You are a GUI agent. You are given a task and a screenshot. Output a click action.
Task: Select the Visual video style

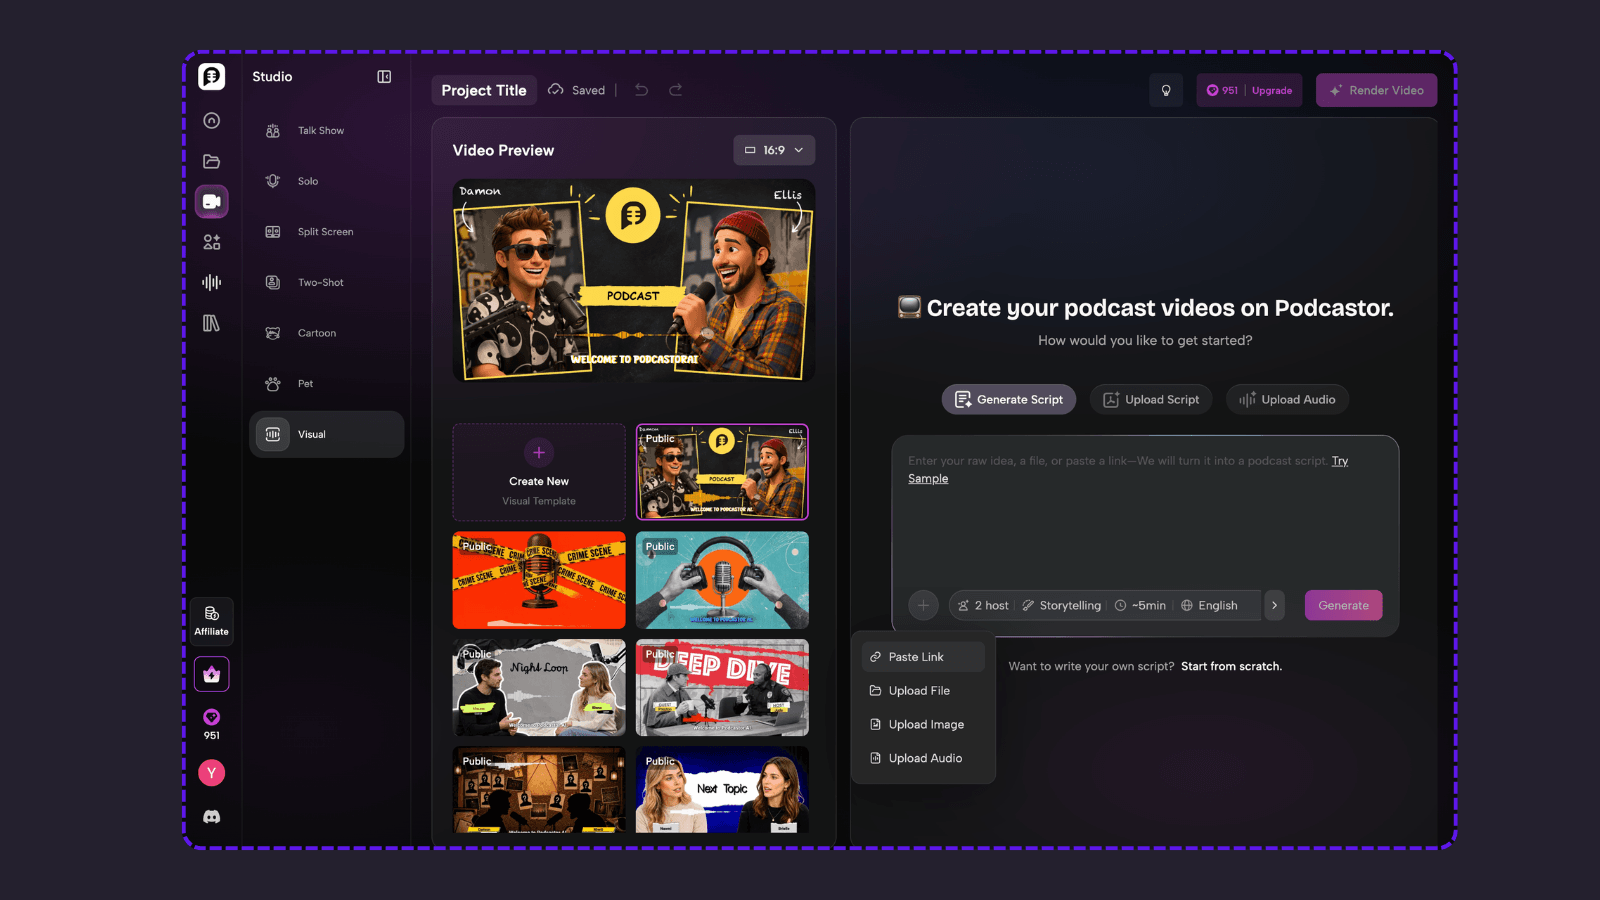pos(327,434)
